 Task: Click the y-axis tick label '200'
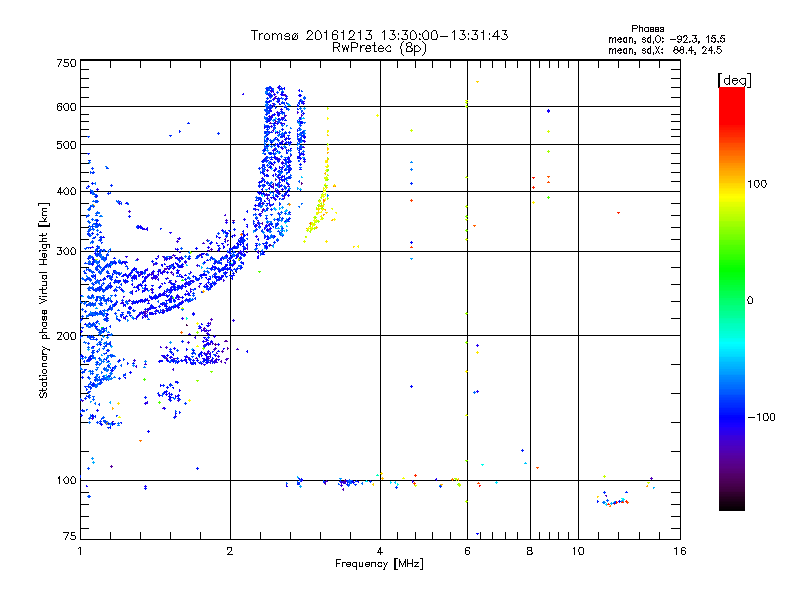pos(66,336)
